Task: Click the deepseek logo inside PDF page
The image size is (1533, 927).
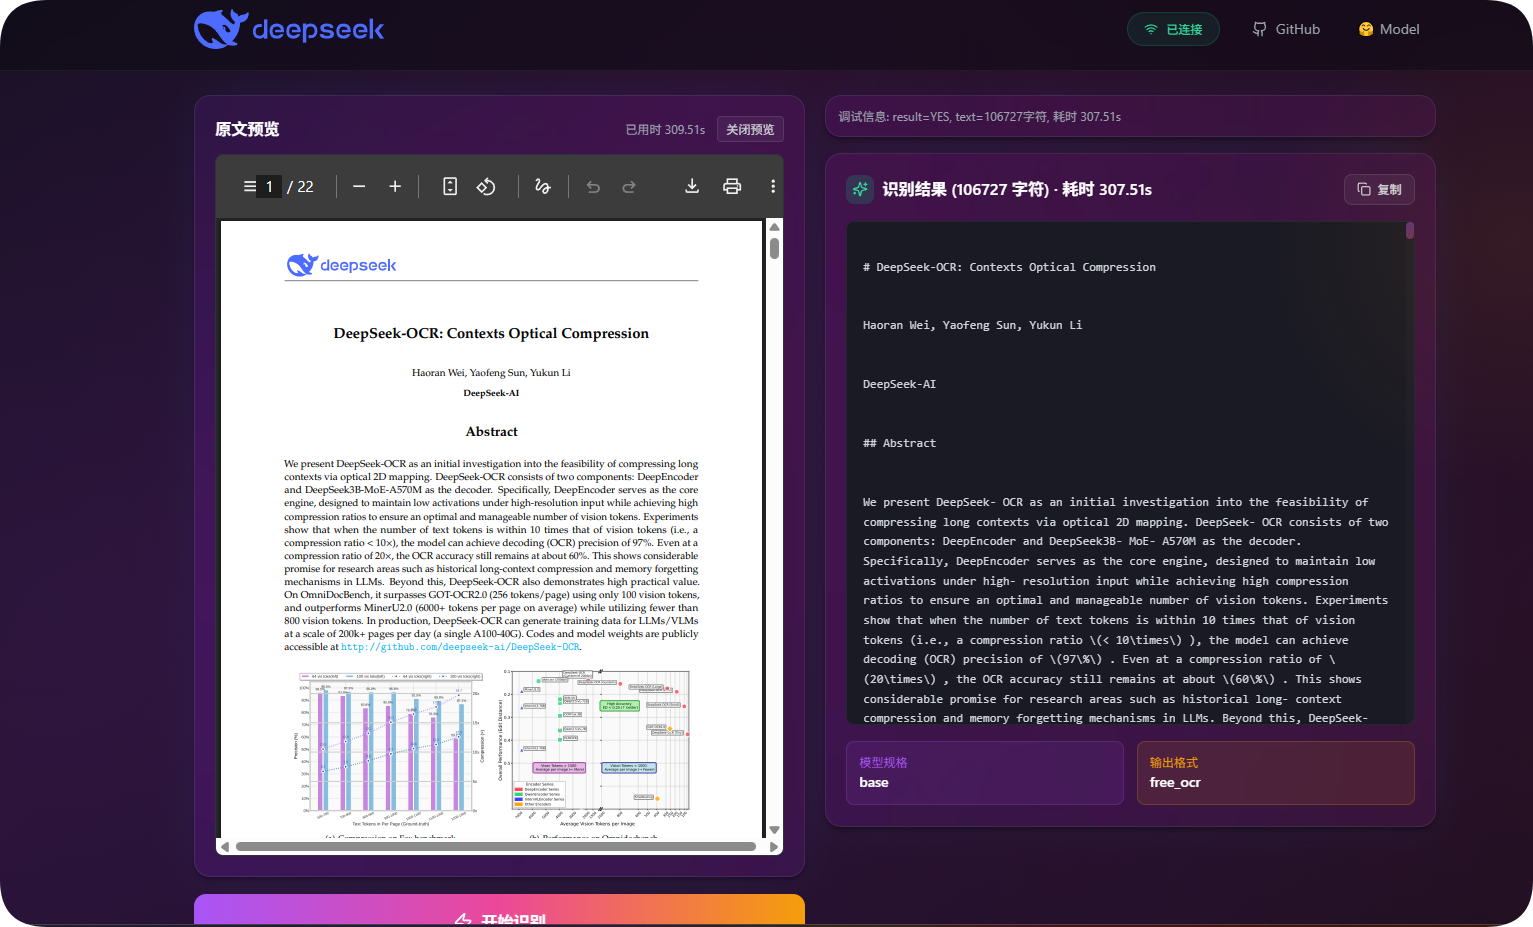Action: 341,265
